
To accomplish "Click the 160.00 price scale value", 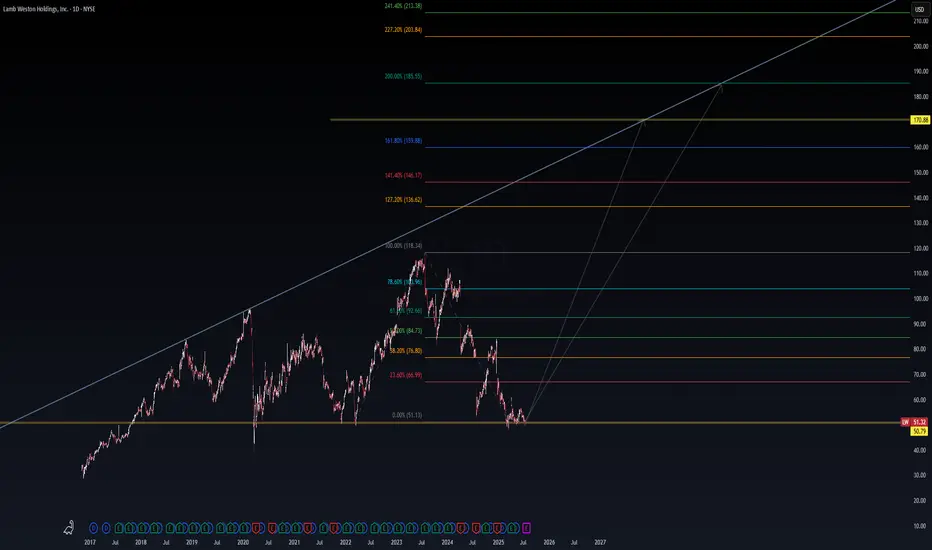I will [921, 147].
